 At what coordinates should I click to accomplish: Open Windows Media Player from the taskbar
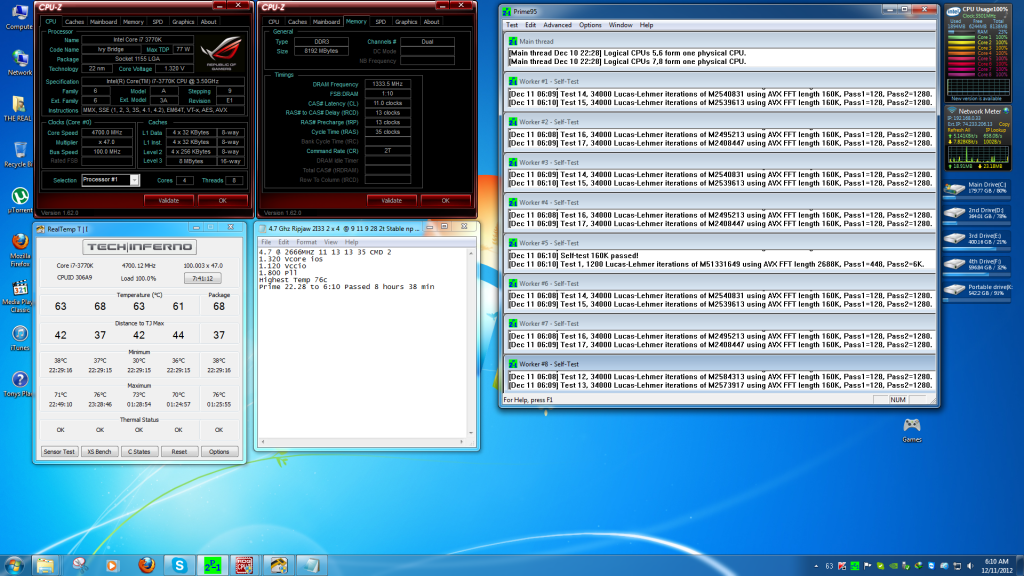(x=112, y=566)
